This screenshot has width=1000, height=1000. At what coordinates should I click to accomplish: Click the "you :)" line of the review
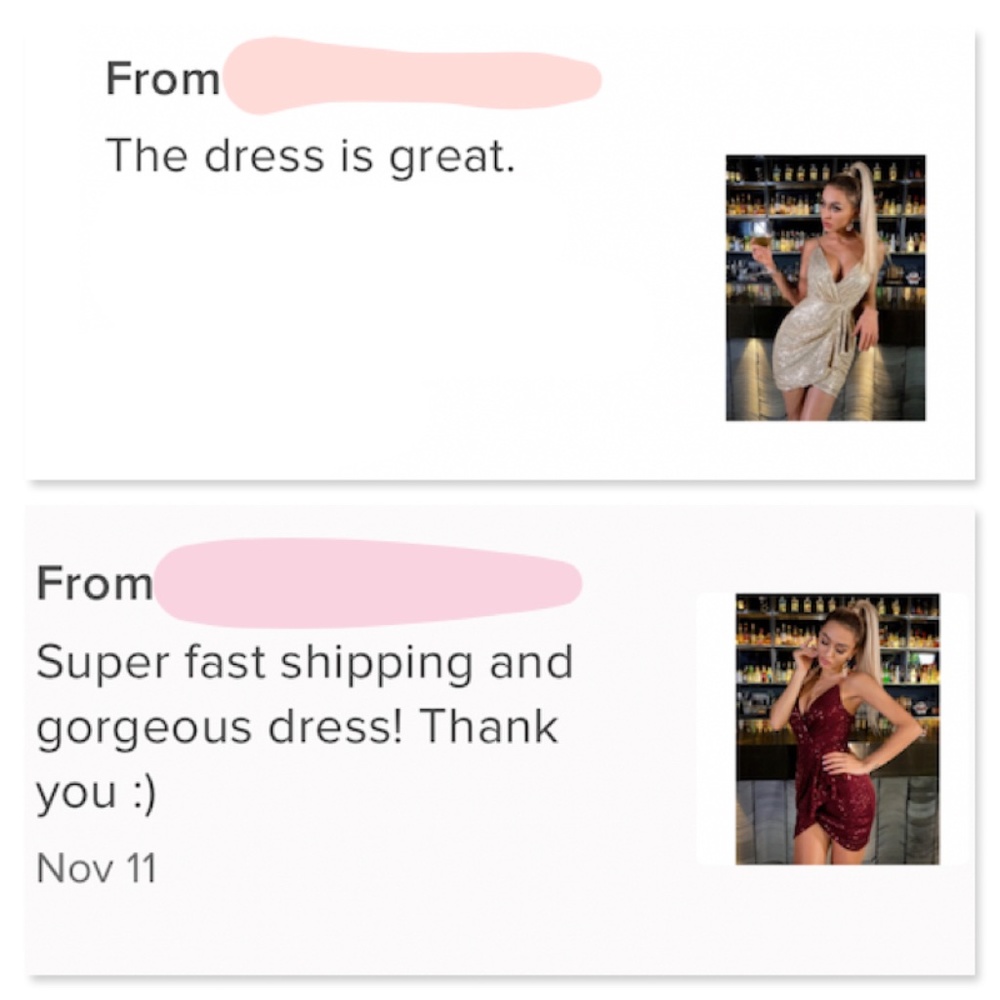(x=96, y=793)
